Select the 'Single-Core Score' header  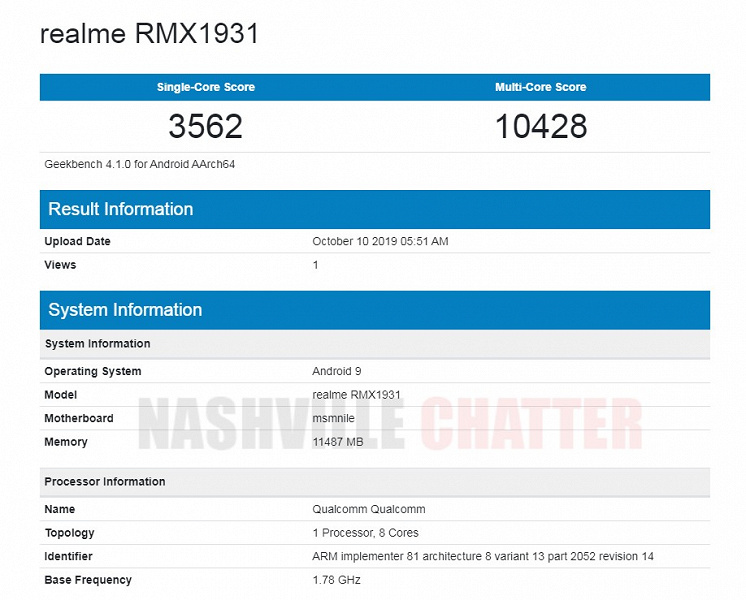point(206,87)
